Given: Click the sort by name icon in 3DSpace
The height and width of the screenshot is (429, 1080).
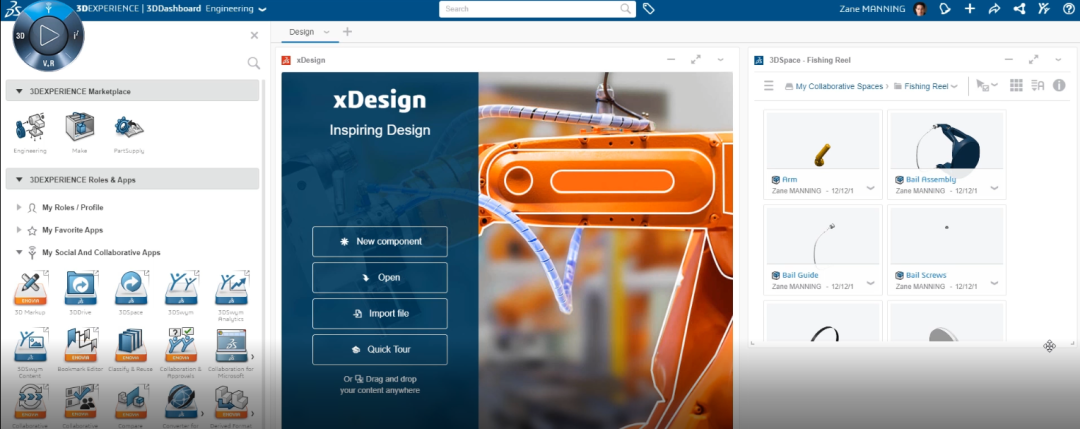Looking at the screenshot, I should pos(1038,85).
